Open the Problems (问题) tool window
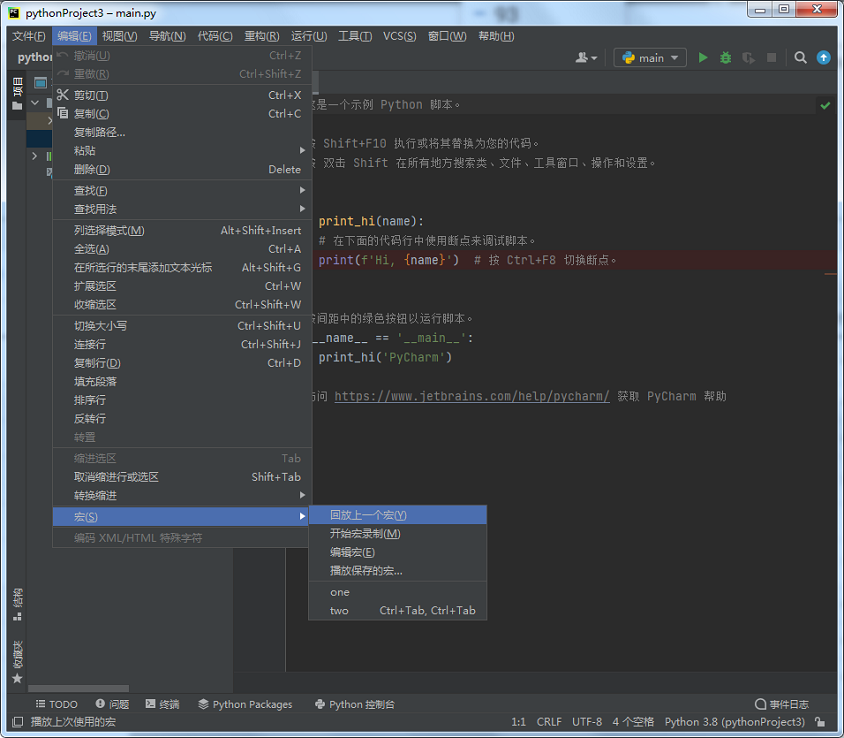Viewport: 844px width, 738px height. 112,704
